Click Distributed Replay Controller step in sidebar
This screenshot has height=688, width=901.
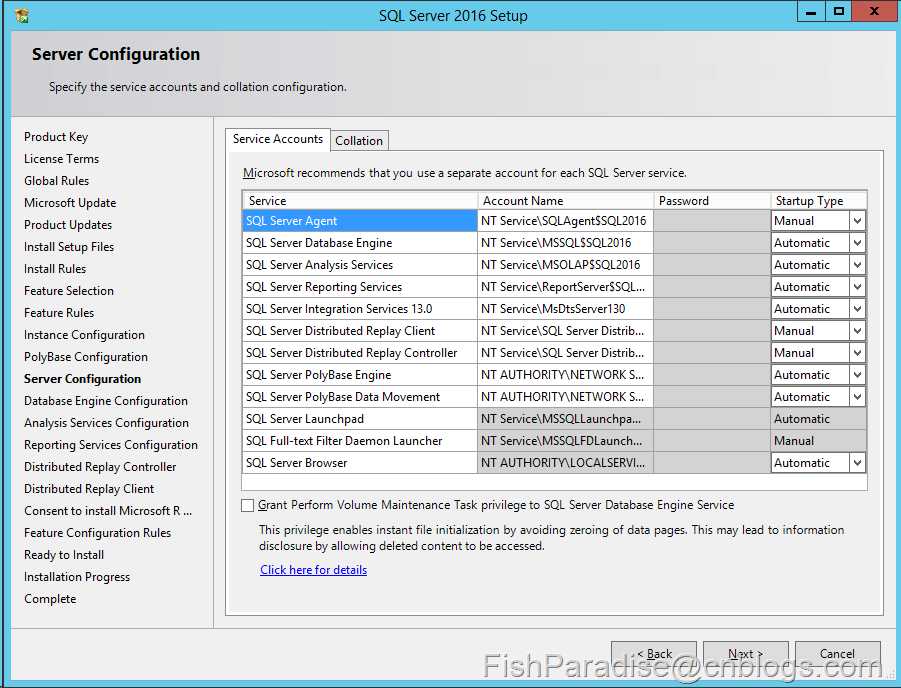pos(100,467)
